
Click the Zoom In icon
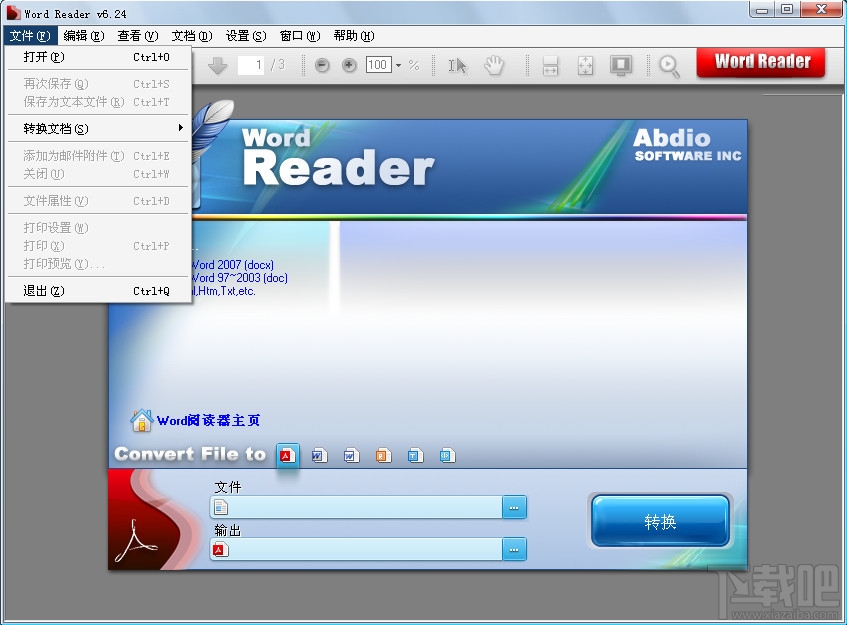coord(349,65)
